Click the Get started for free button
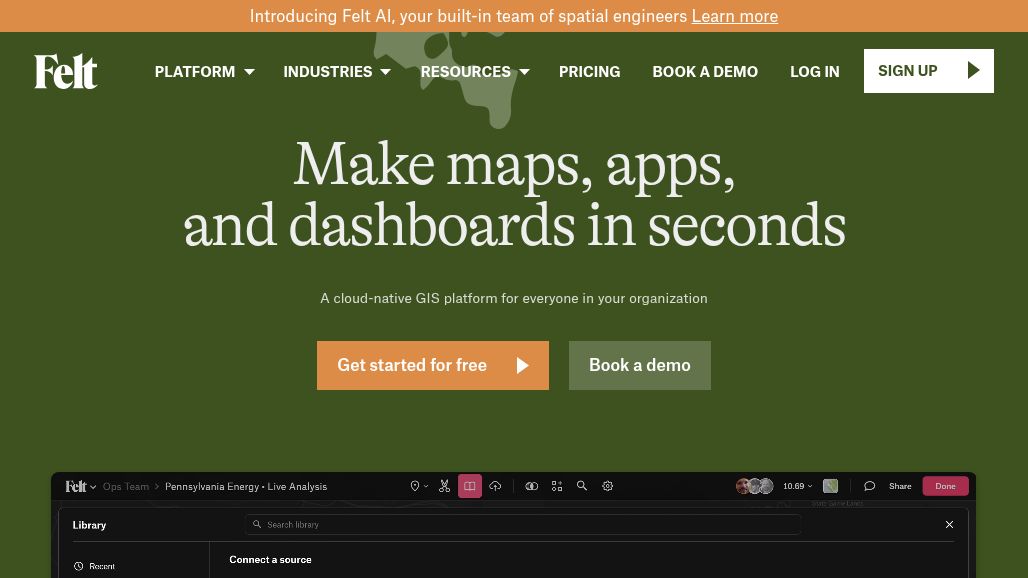Image resolution: width=1028 pixels, height=578 pixels. pyautogui.click(x=432, y=365)
